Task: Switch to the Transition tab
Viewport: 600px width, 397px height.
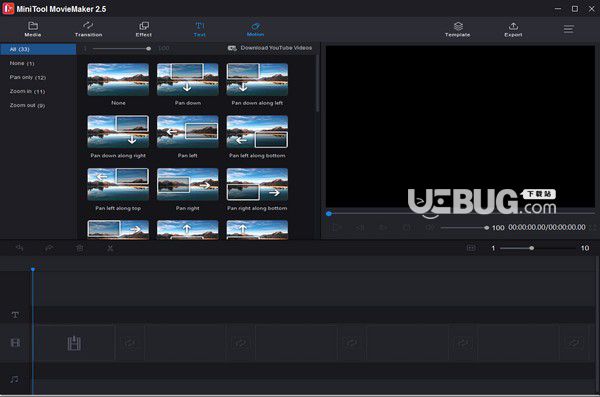Action: pyautogui.click(x=88, y=29)
